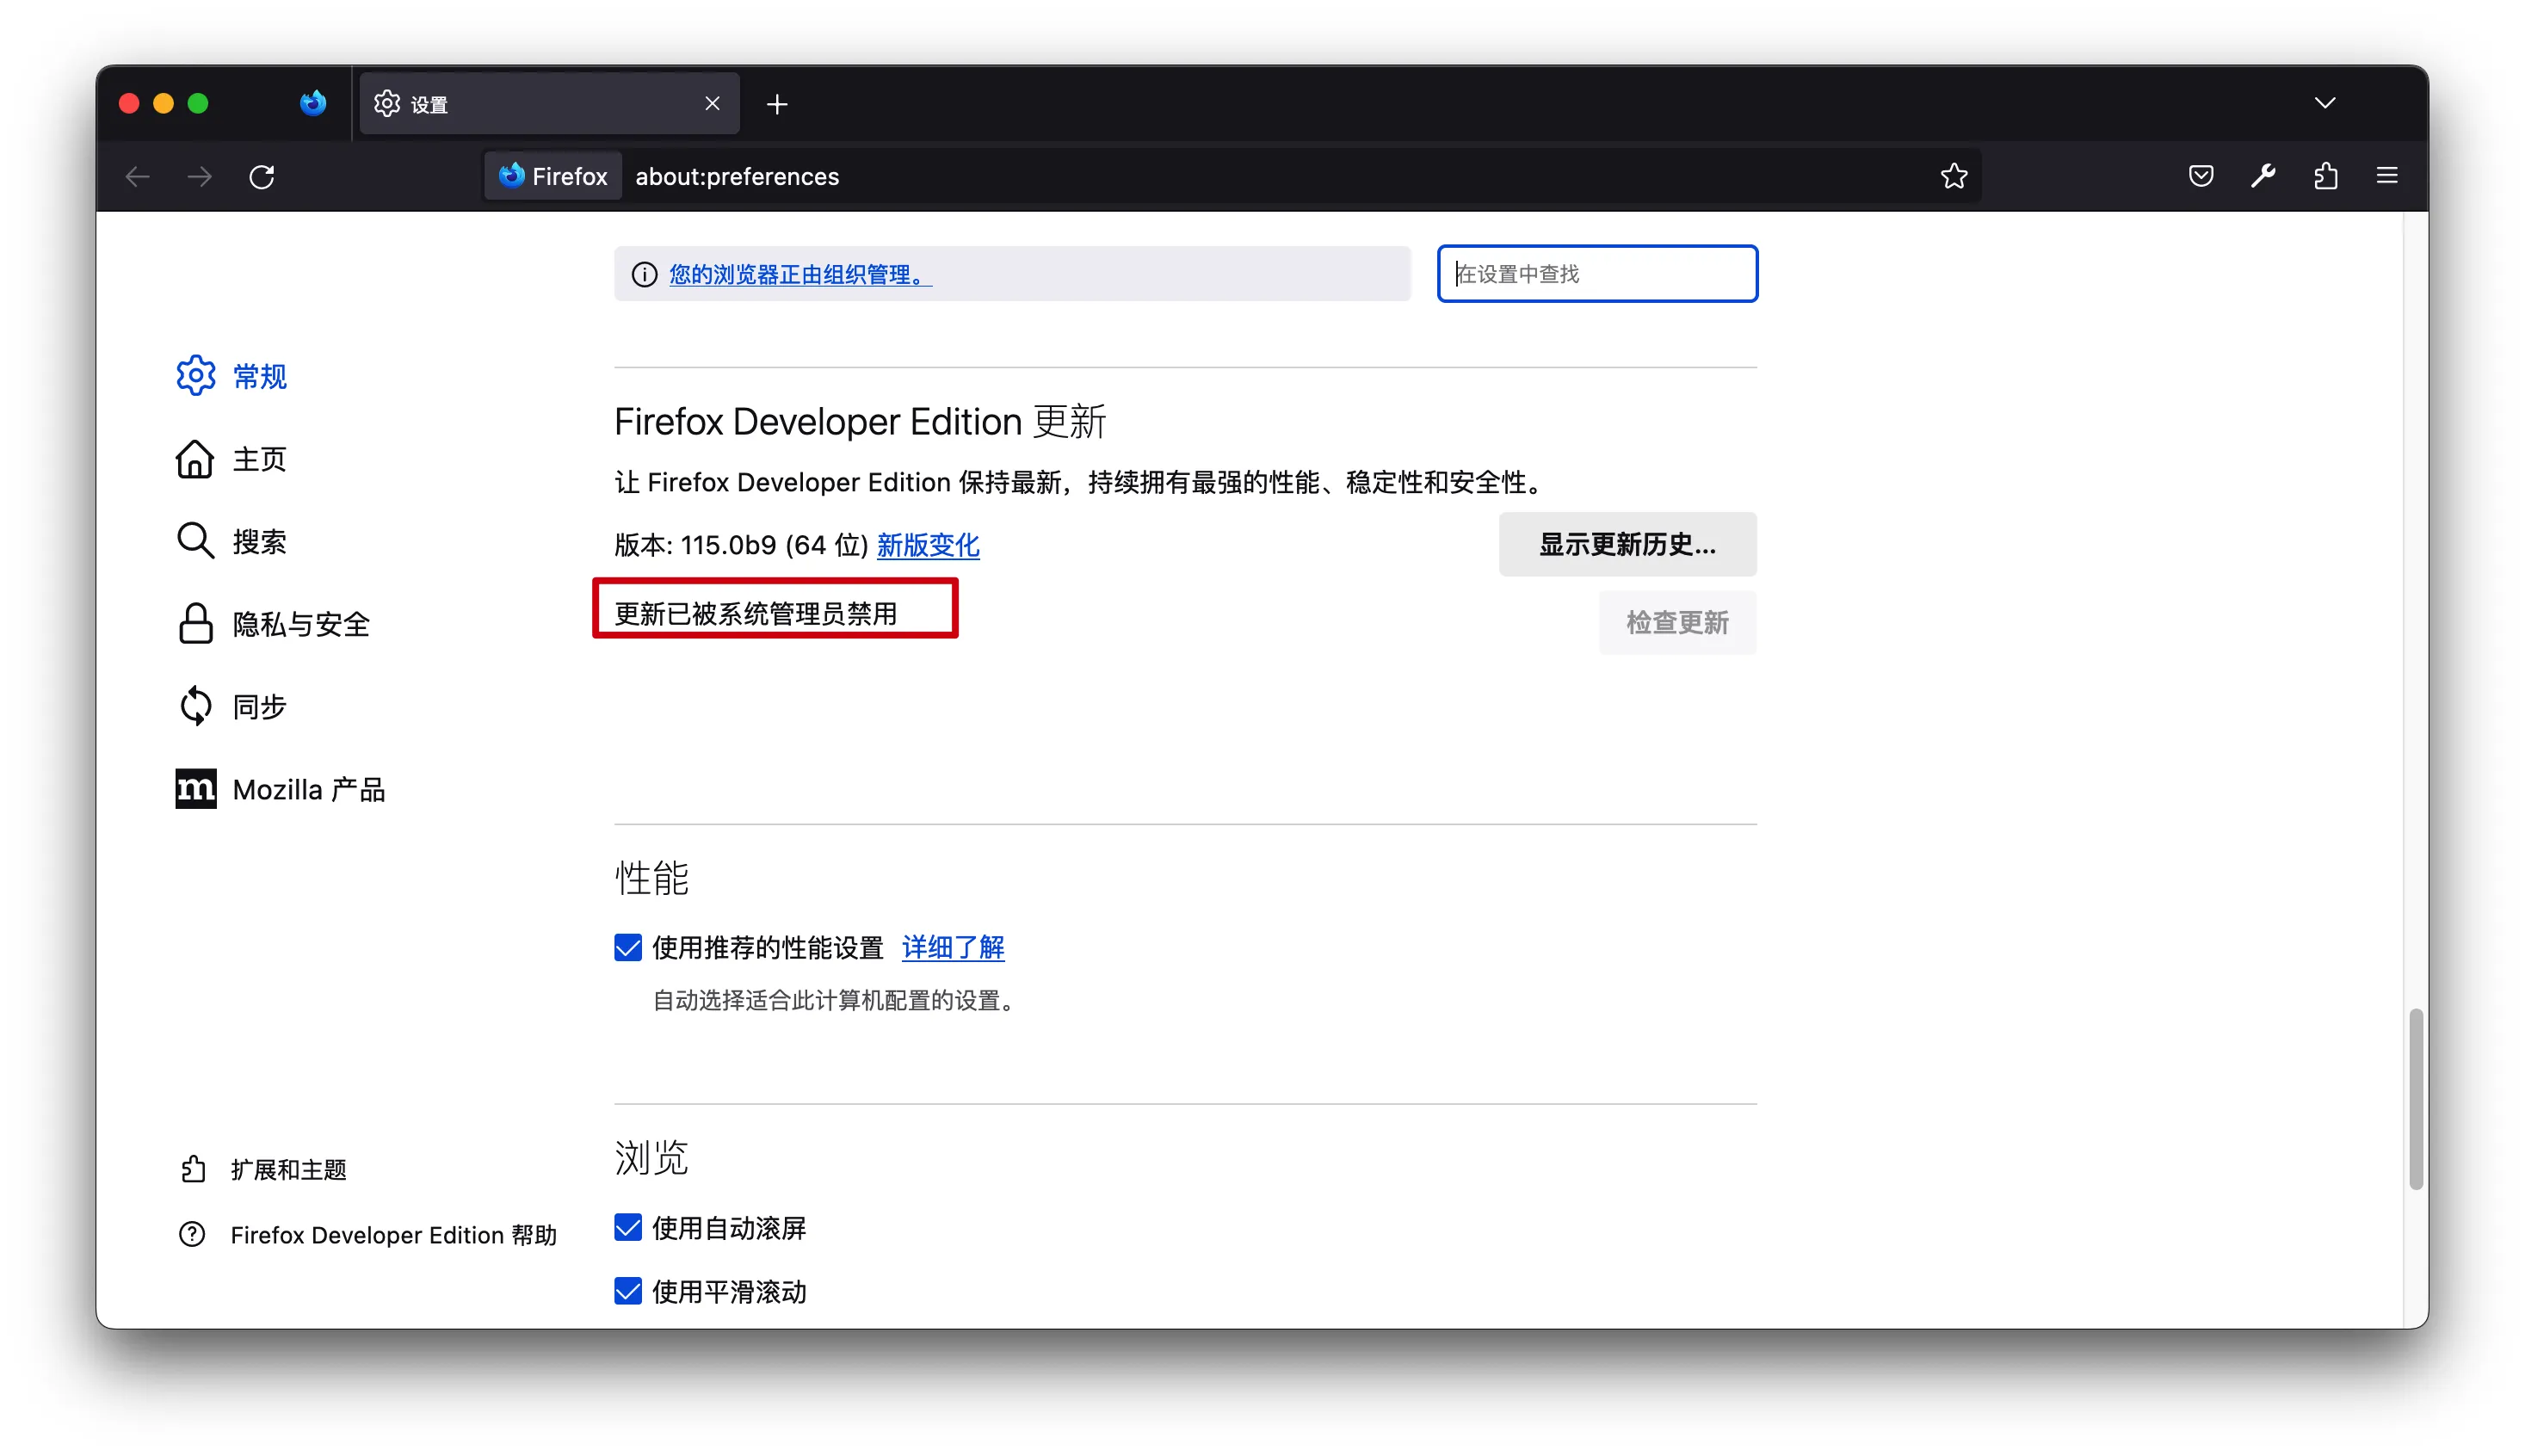Screen dimensions: 2525x1456
Task: Open a new tab with the plus button
Action: tap(777, 104)
